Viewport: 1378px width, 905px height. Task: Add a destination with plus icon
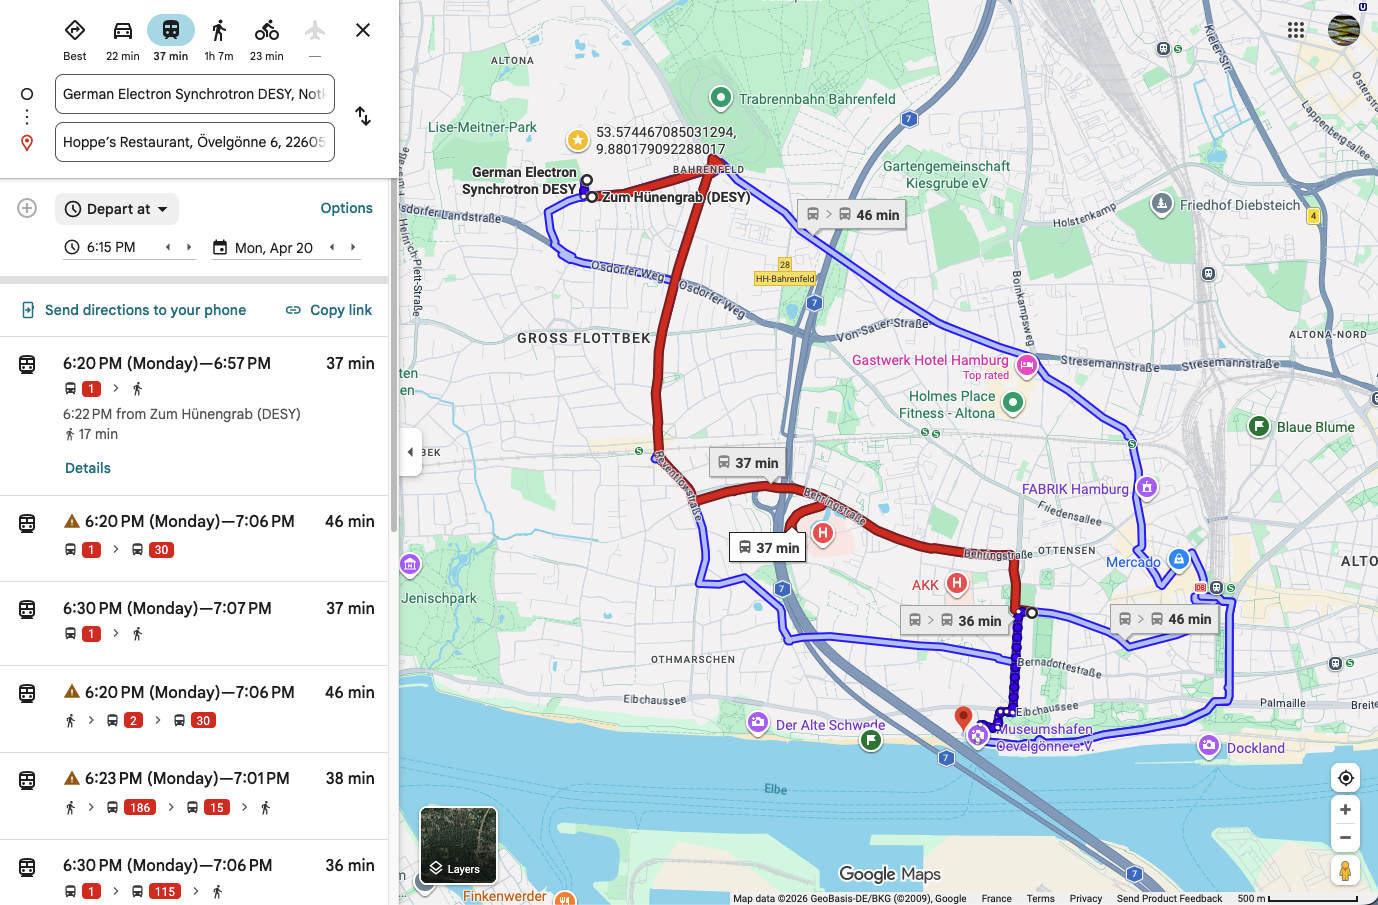27,208
